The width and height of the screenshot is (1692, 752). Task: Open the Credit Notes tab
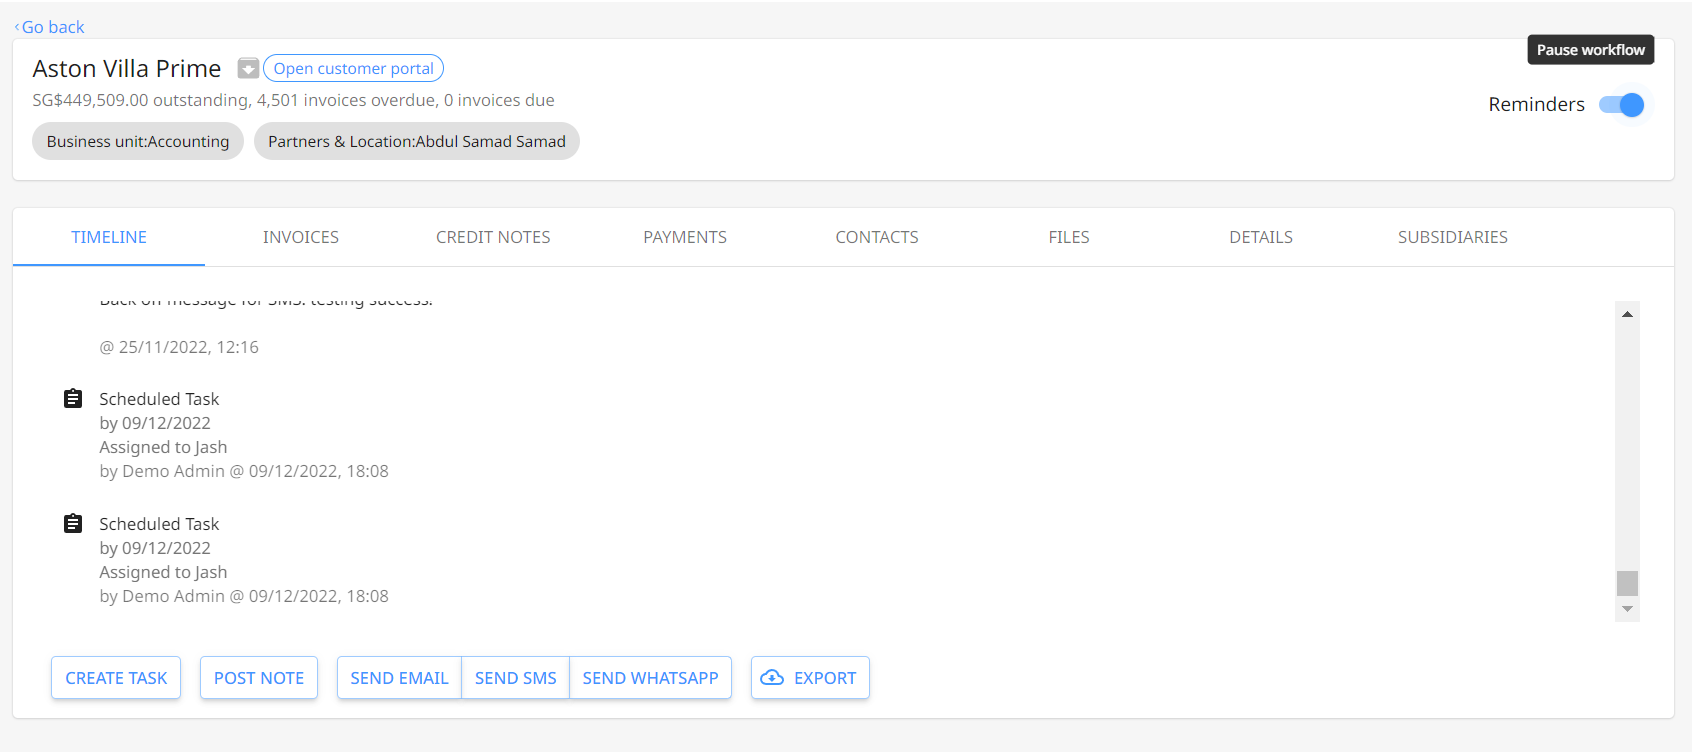pos(493,237)
